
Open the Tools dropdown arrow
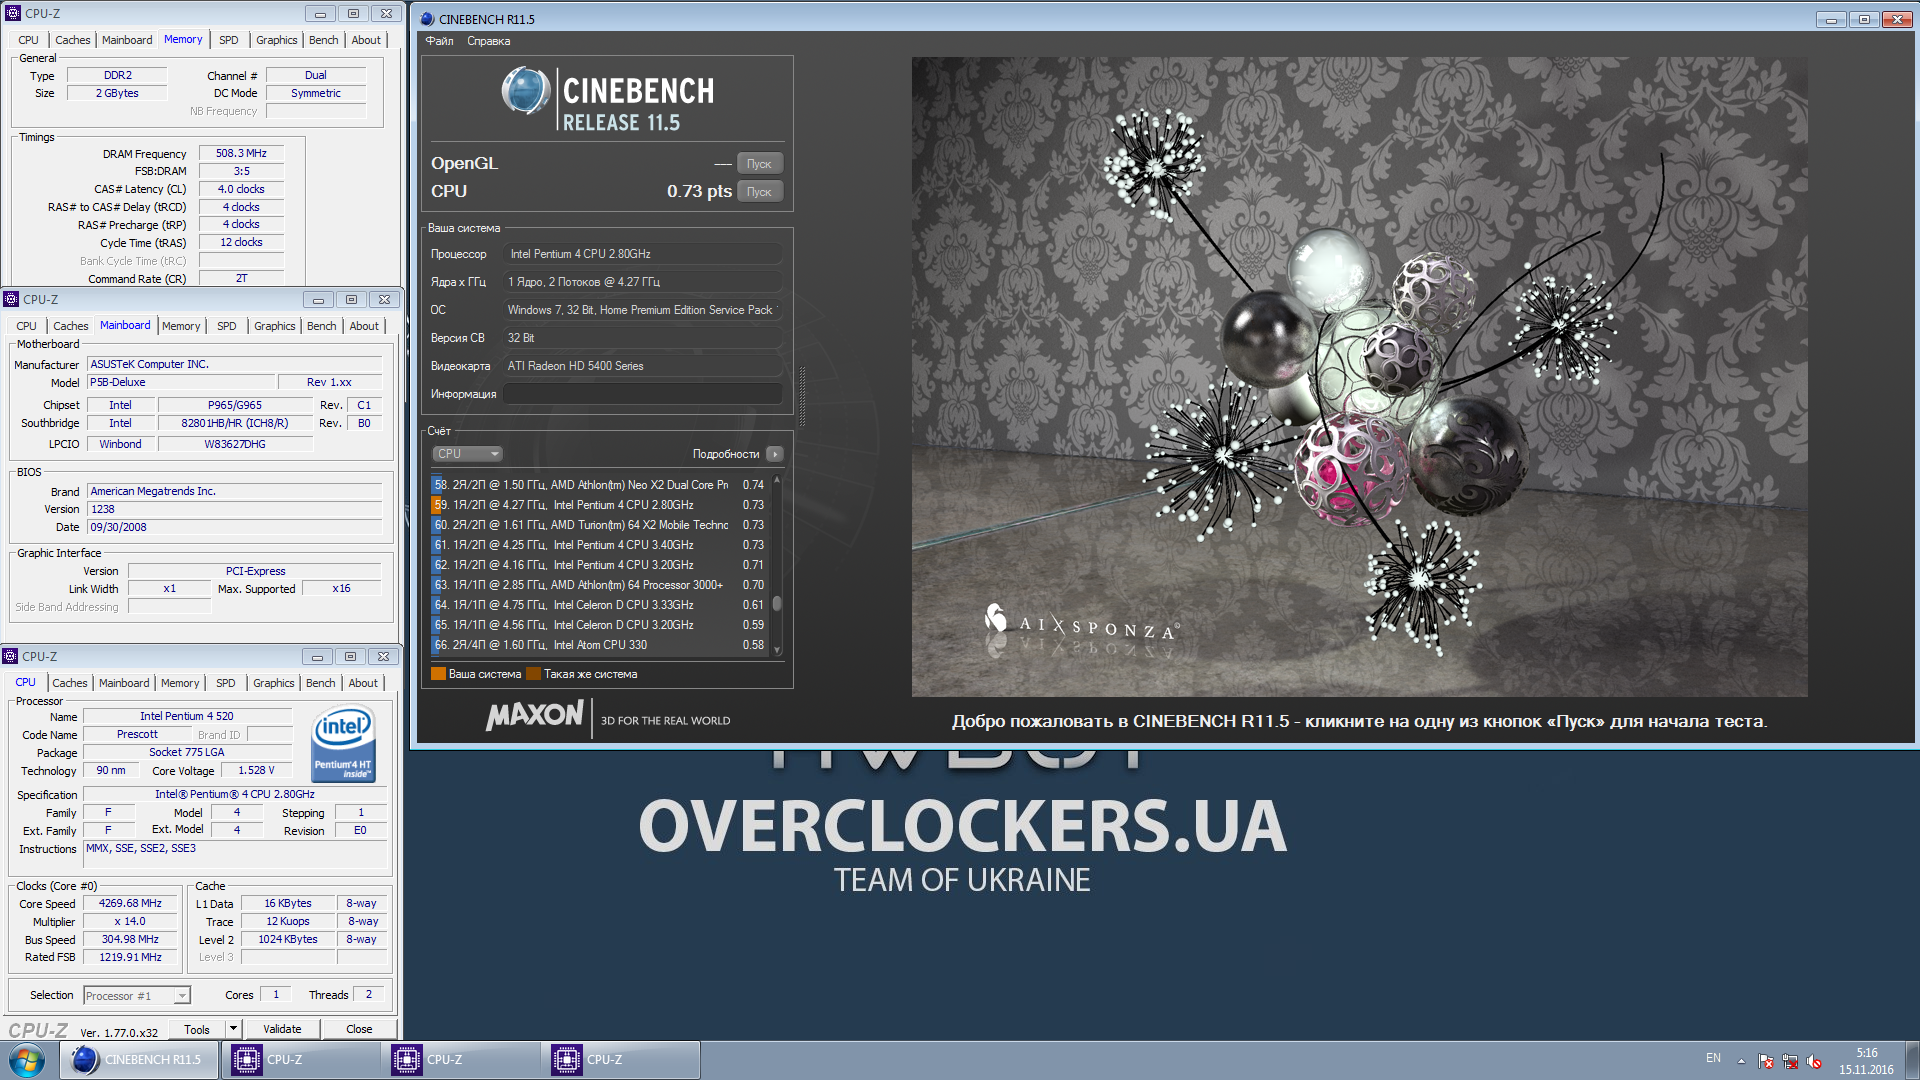click(x=233, y=1028)
